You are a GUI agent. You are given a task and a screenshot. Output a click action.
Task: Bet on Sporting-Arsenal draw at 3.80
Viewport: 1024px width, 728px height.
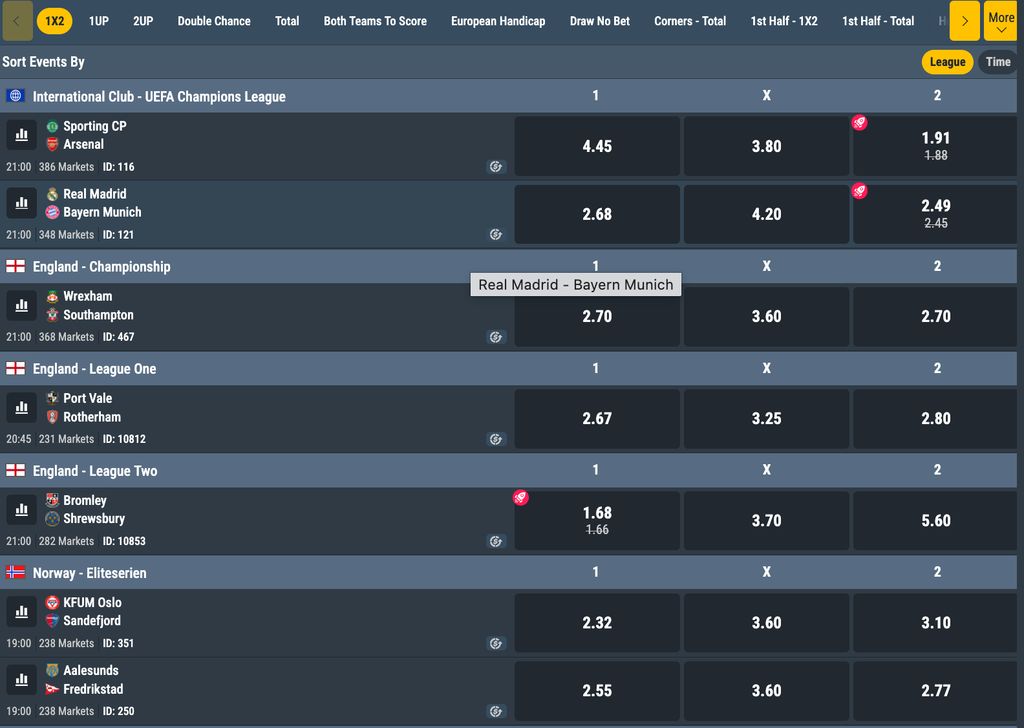pos(766,146)
